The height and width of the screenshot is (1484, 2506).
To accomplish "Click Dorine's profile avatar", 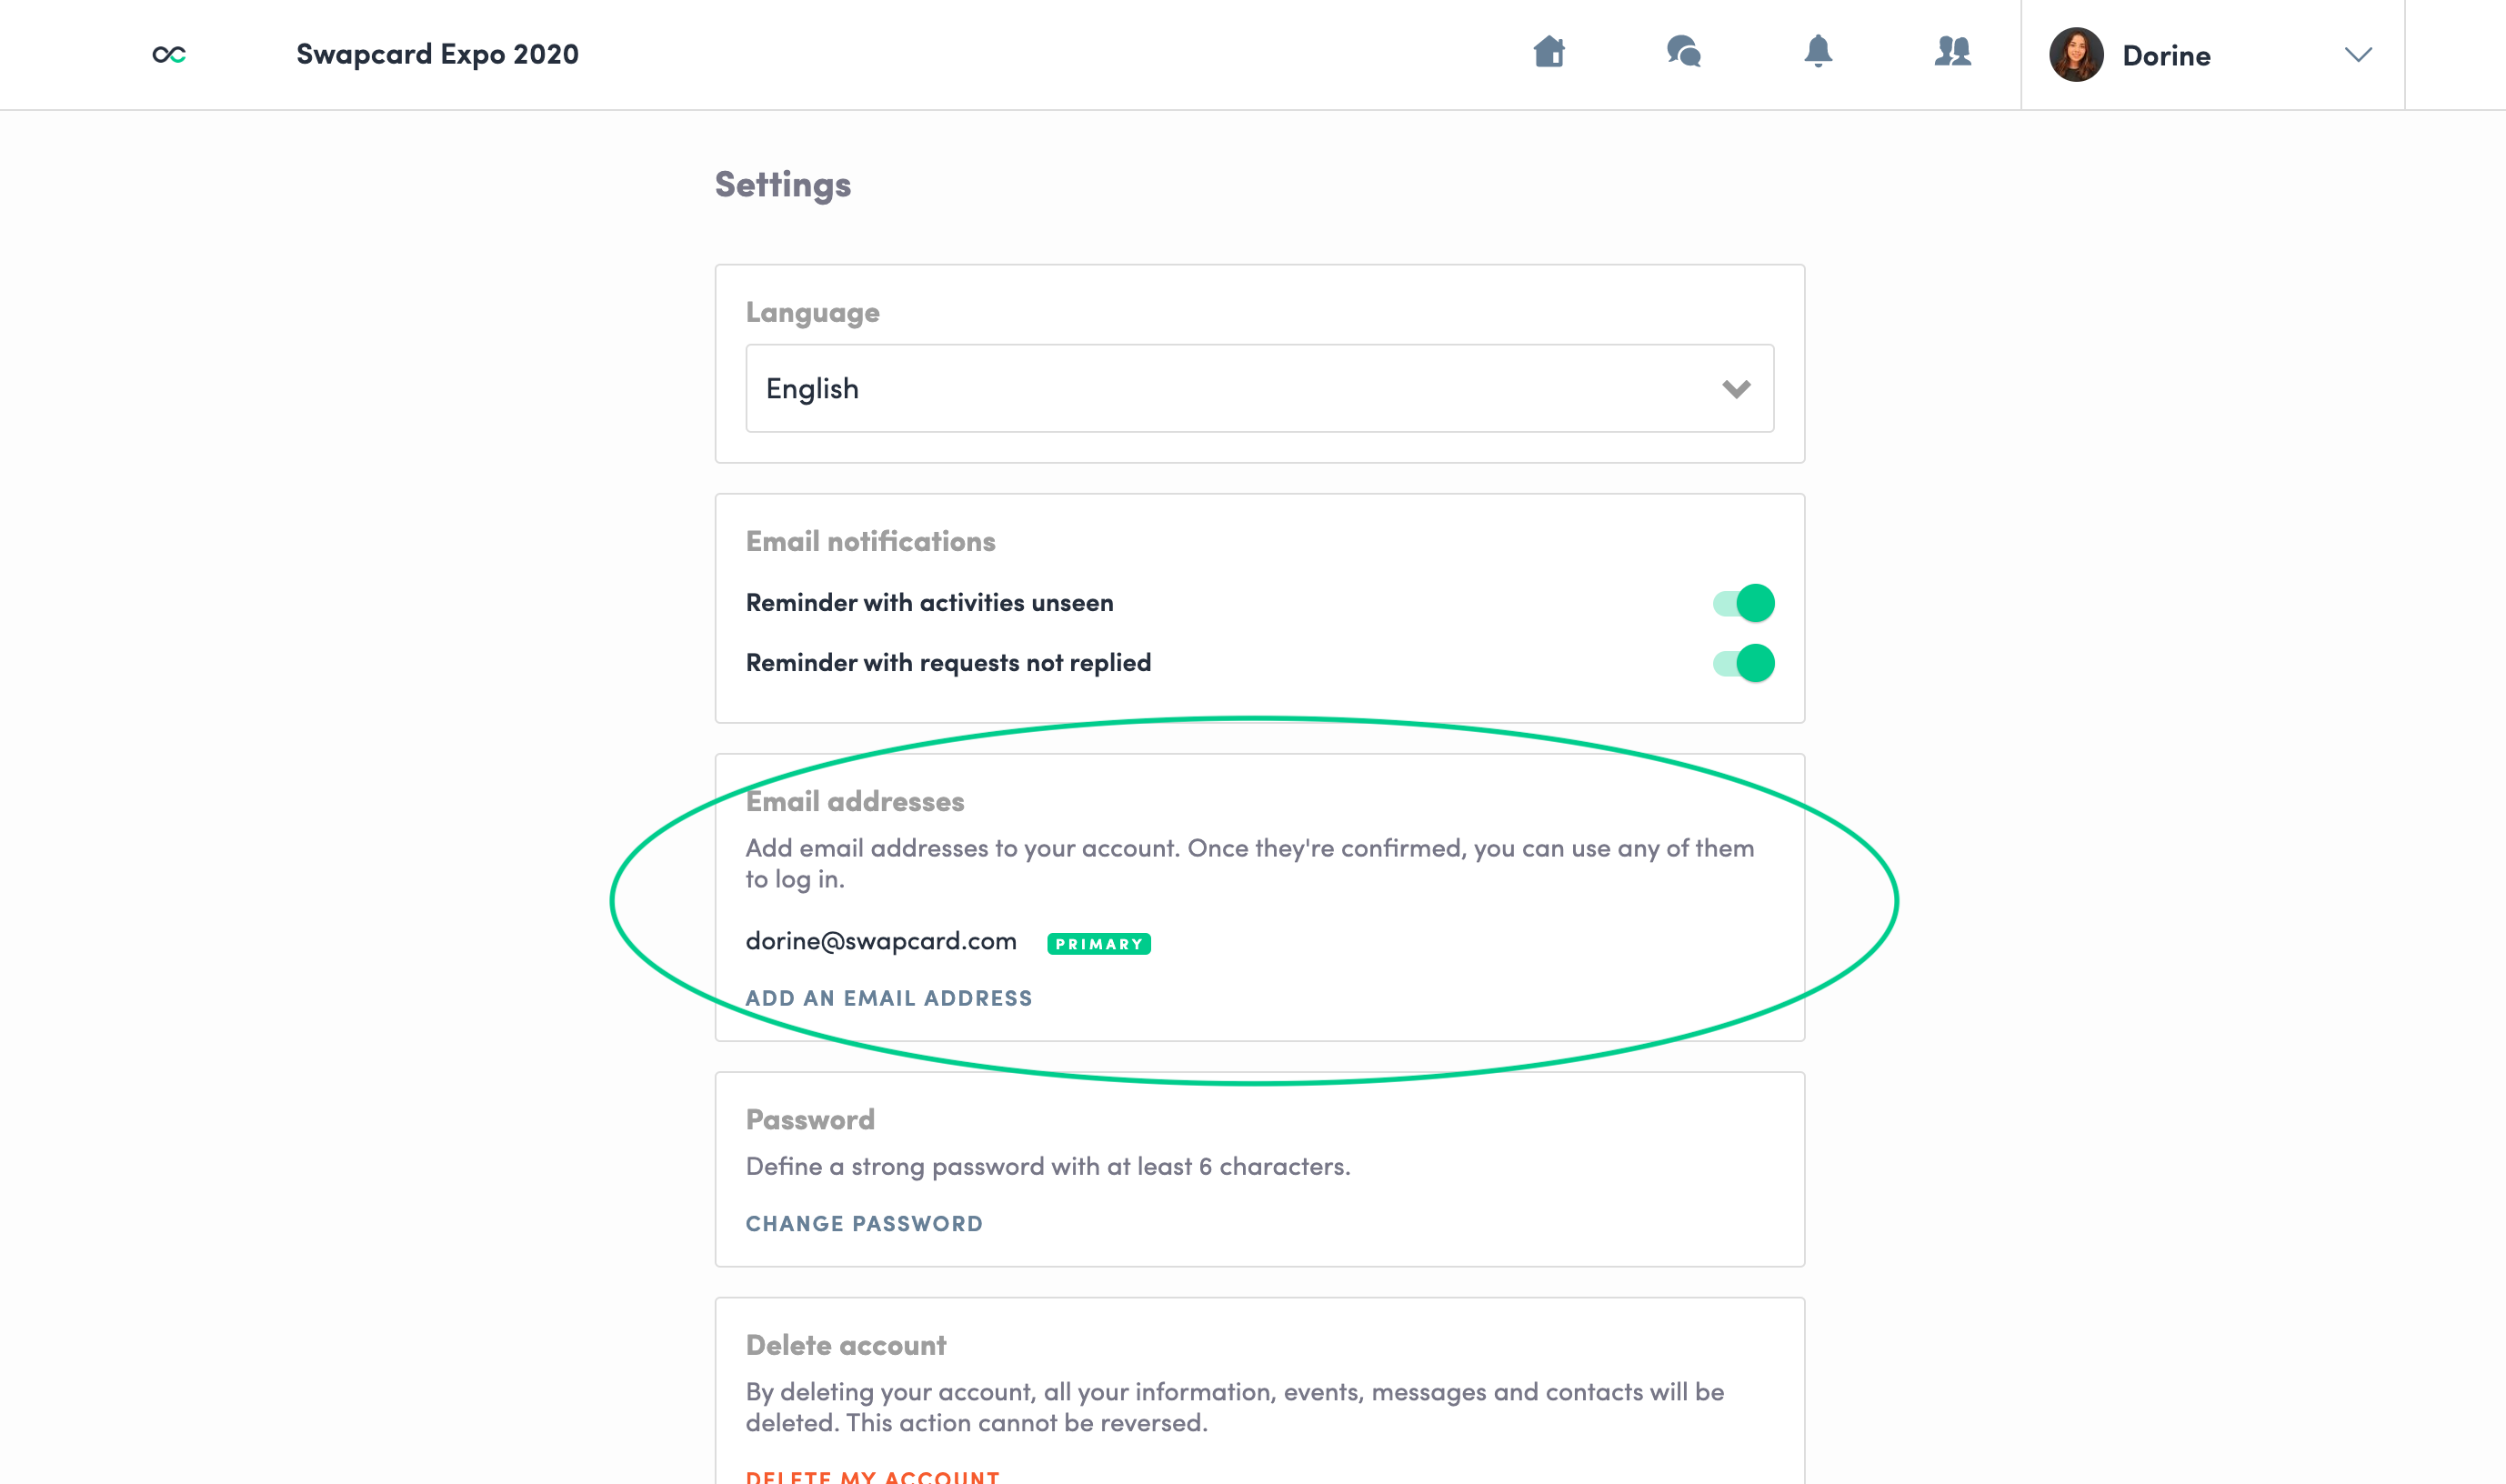I will pos(2076,55).
